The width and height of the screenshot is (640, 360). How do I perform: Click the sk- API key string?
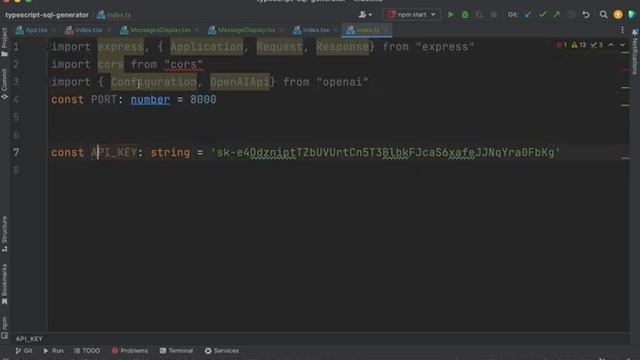[385, 153]
